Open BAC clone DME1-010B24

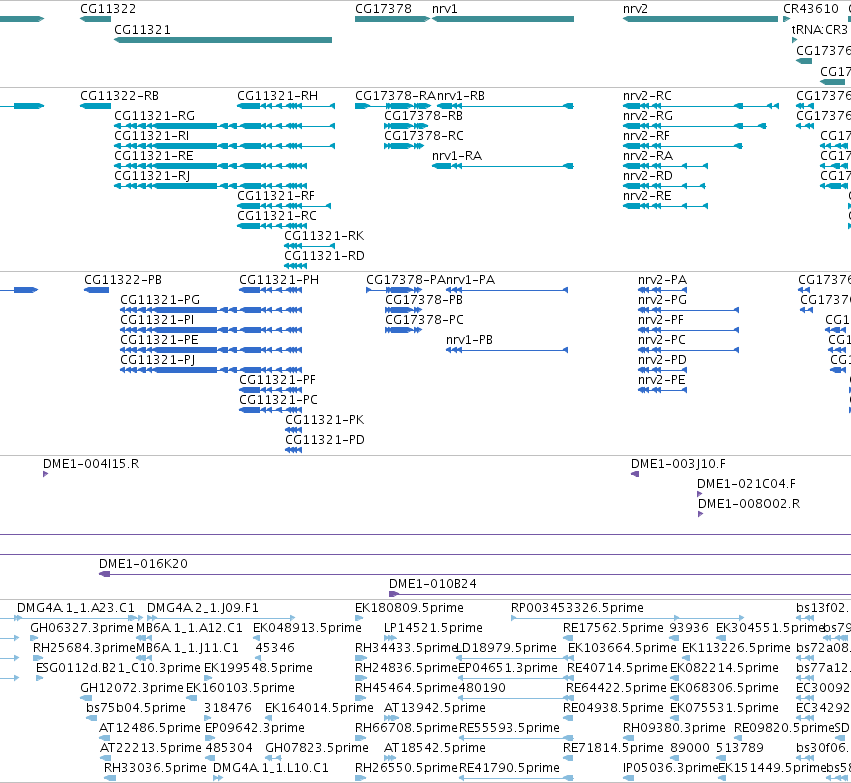[x=620, y=594]
